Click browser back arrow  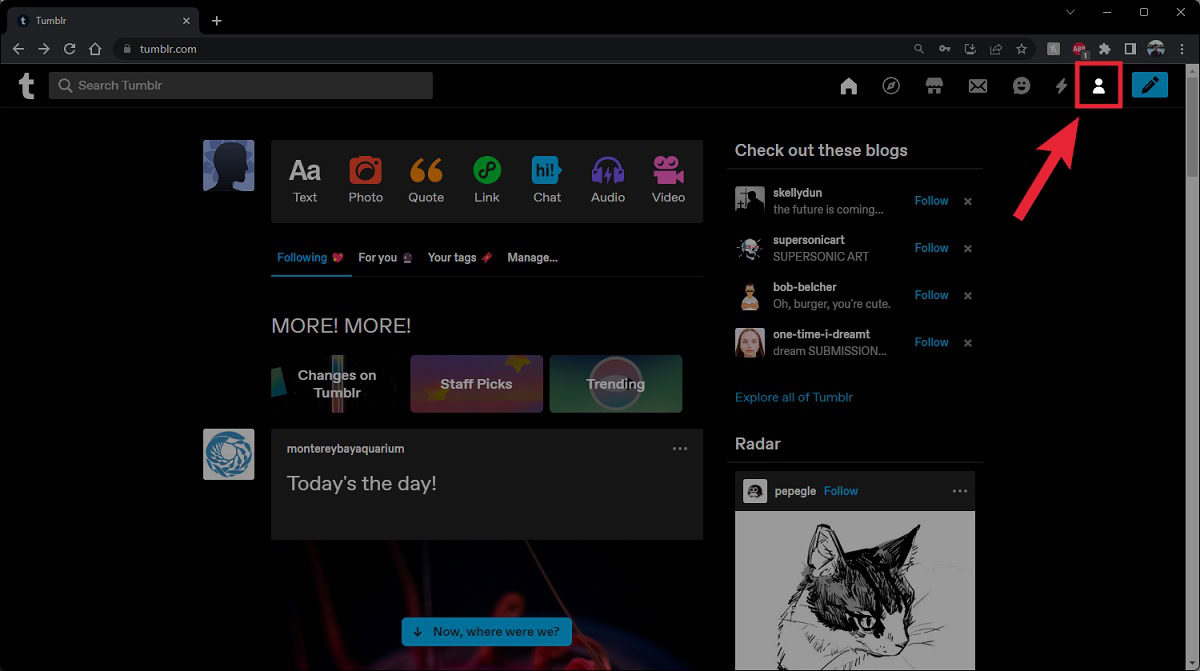[x=18, y=48]
